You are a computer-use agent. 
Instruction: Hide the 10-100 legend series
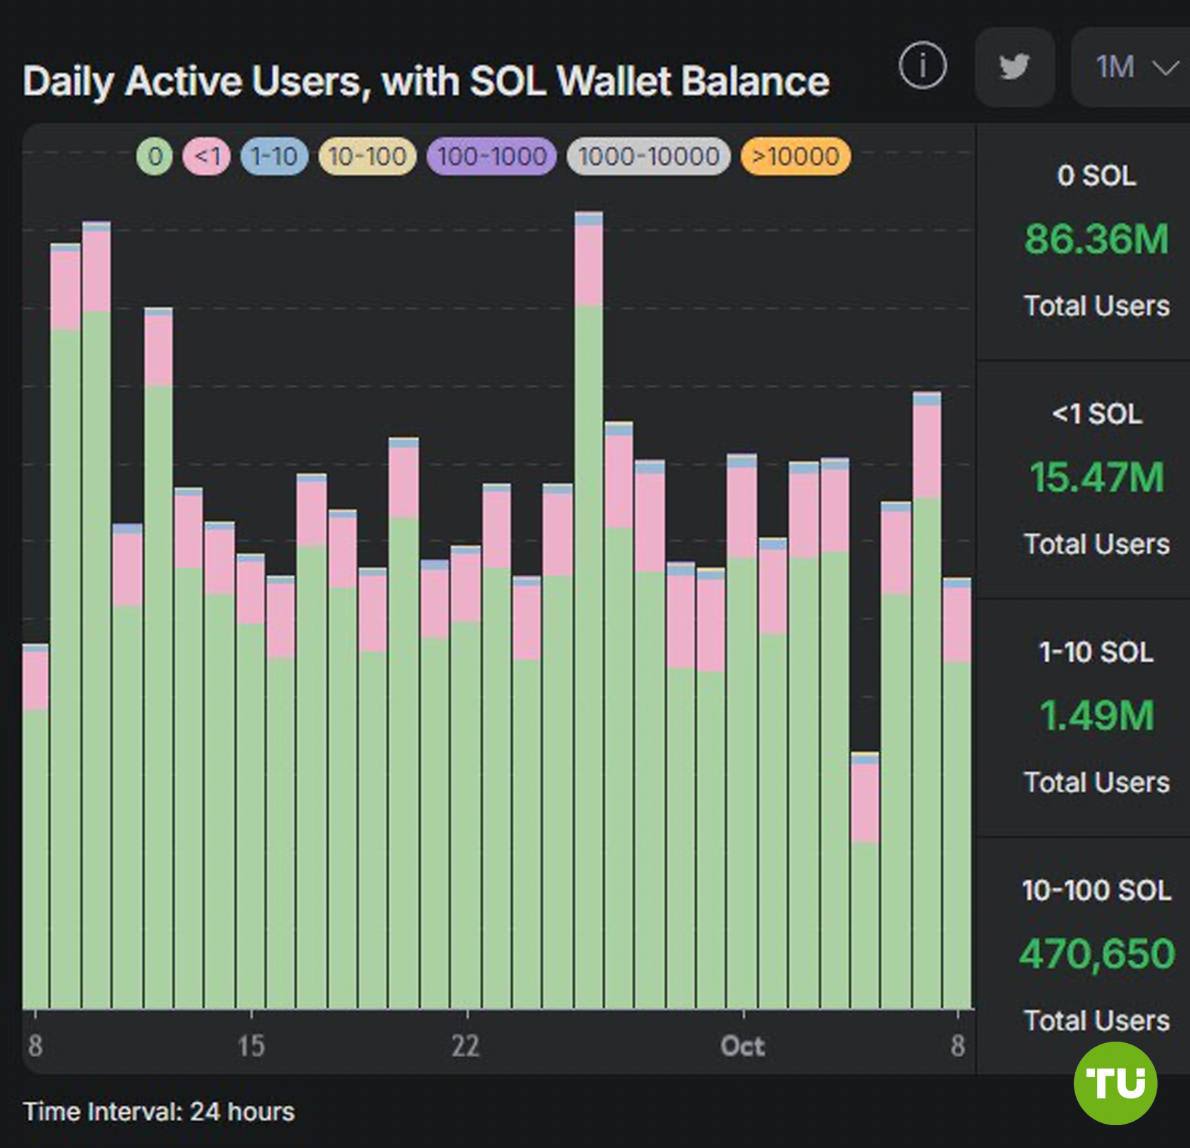tap(367, 156)
